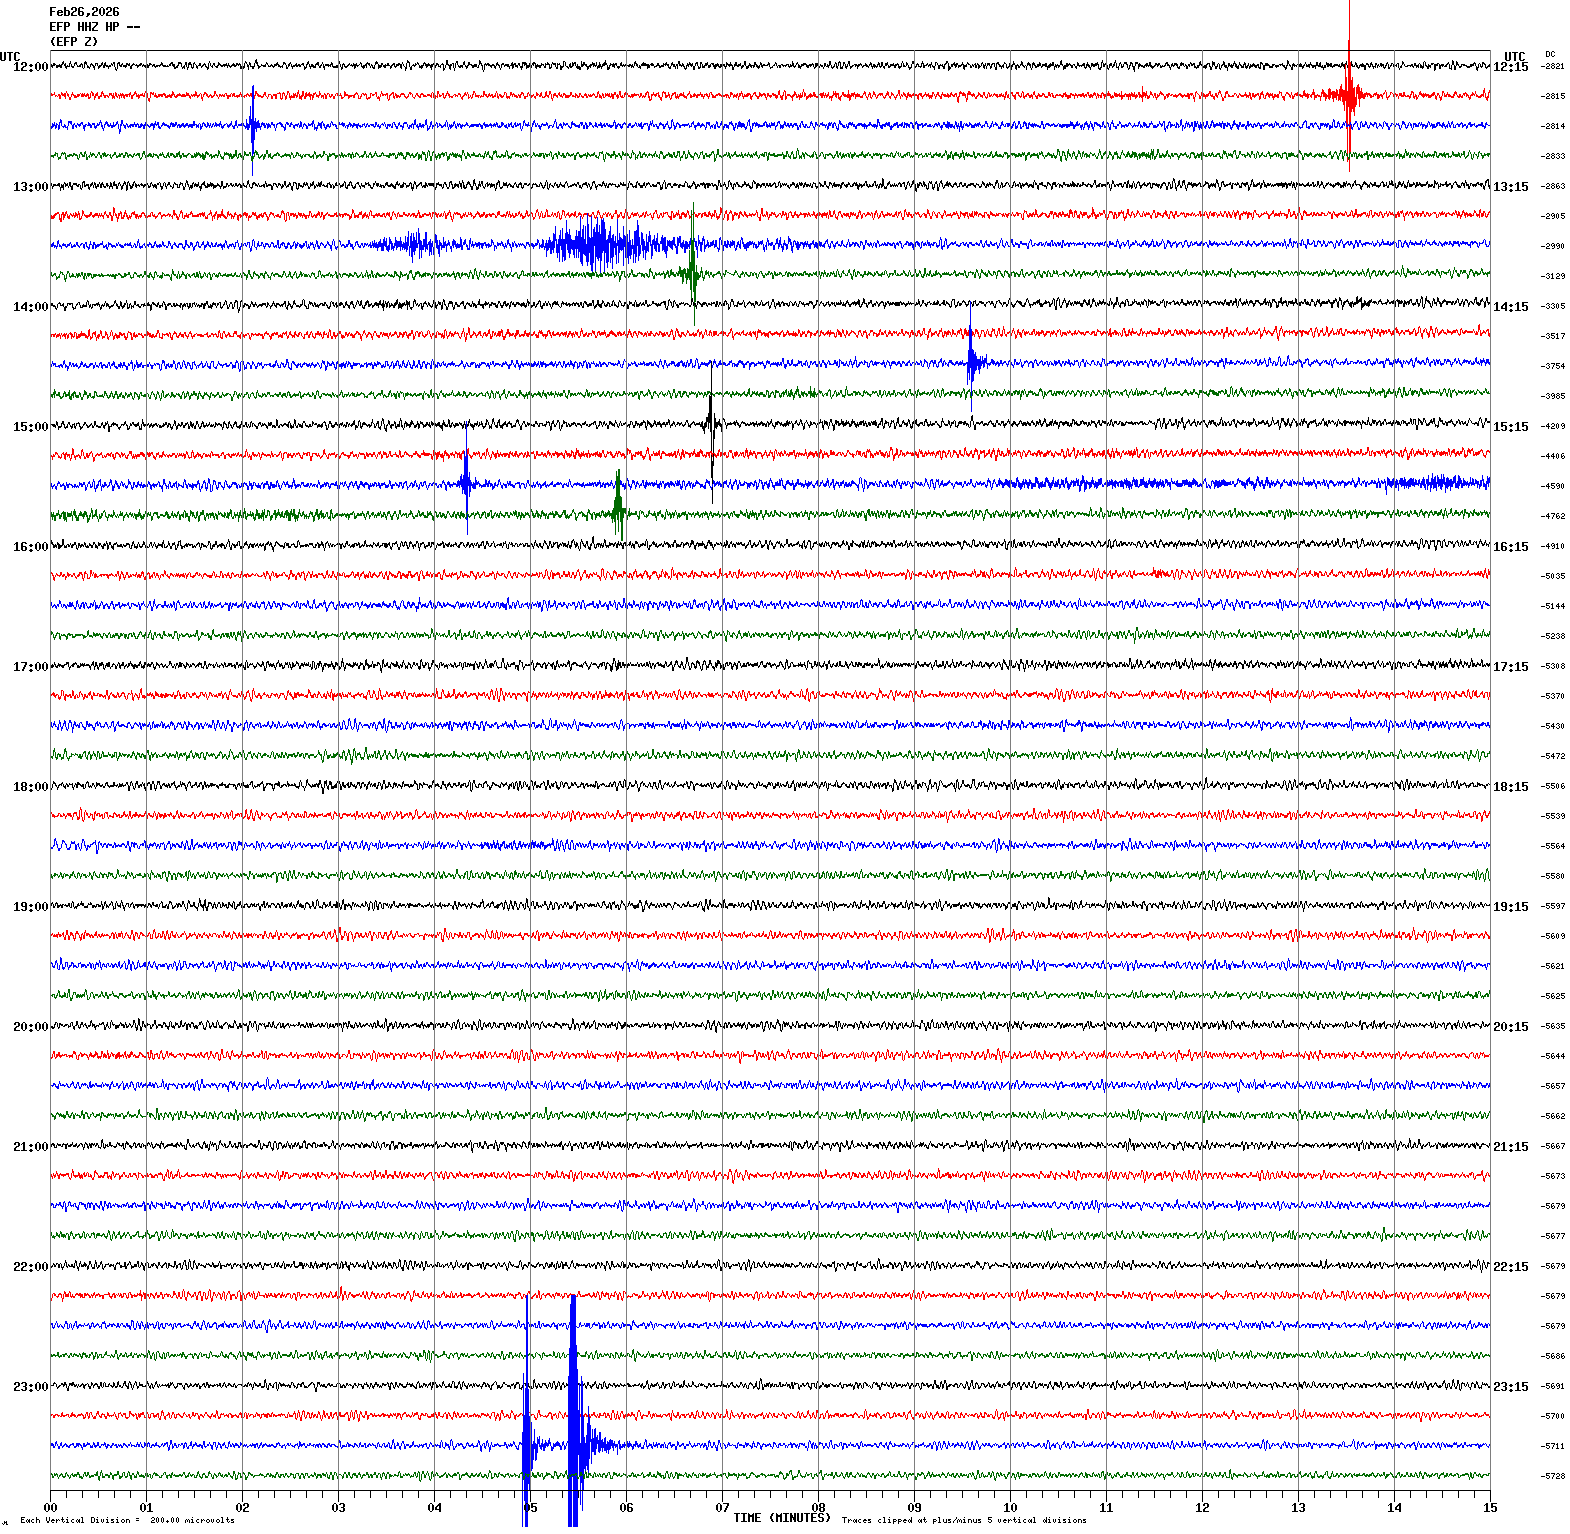Click the red seismic spike near minute 13.5
This screenshot has width=1570, height=1534.
[x=1348, y=96]
